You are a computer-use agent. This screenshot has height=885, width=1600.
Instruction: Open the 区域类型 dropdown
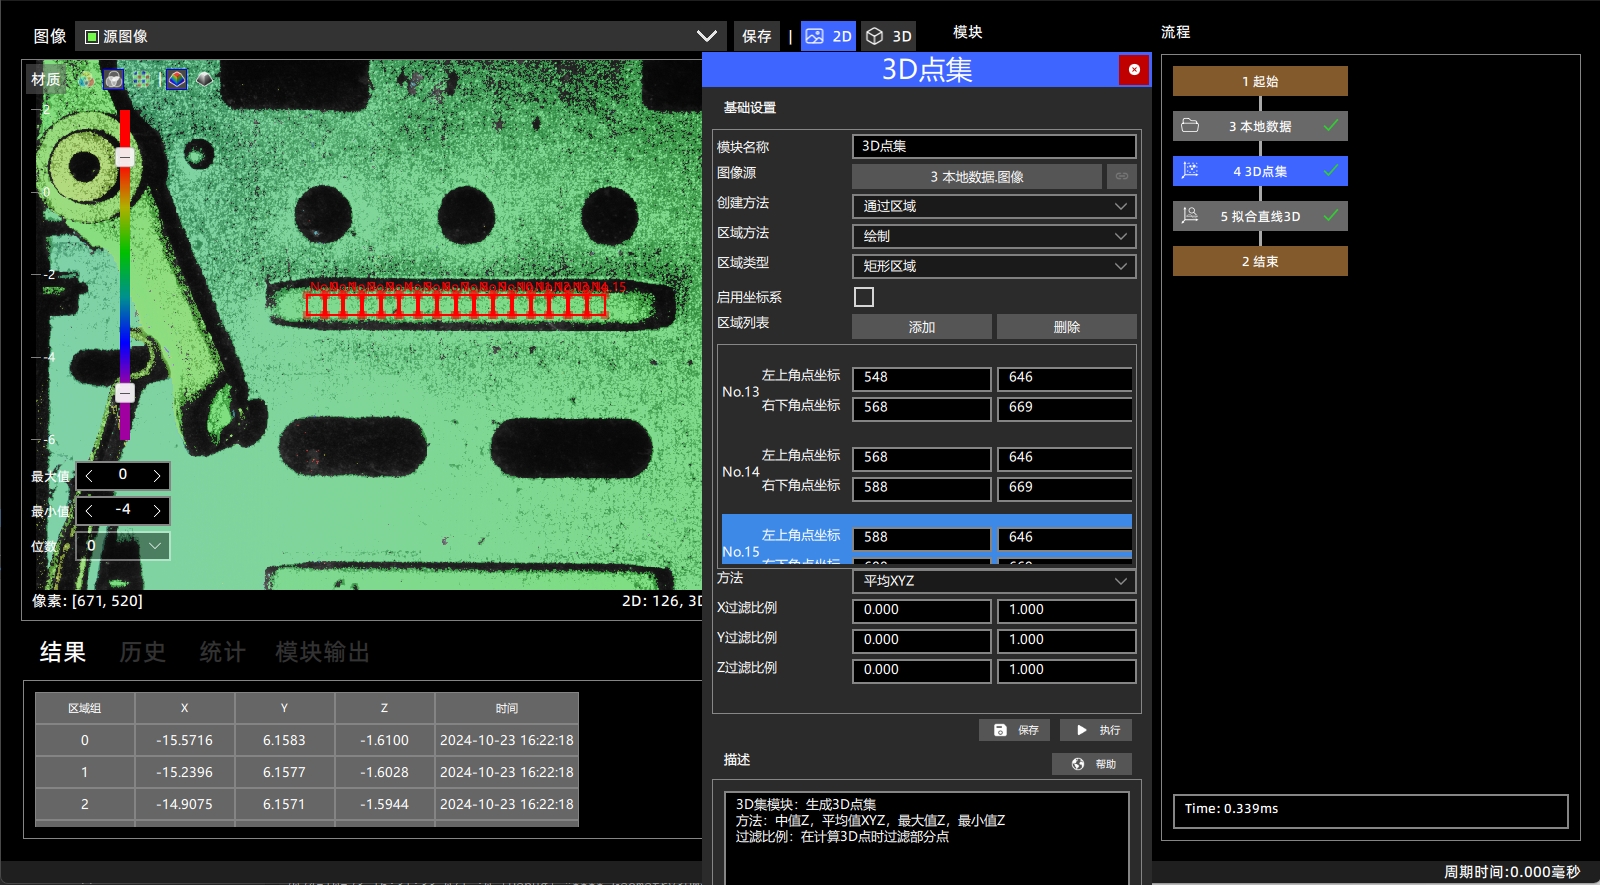[x=994, y=266]
